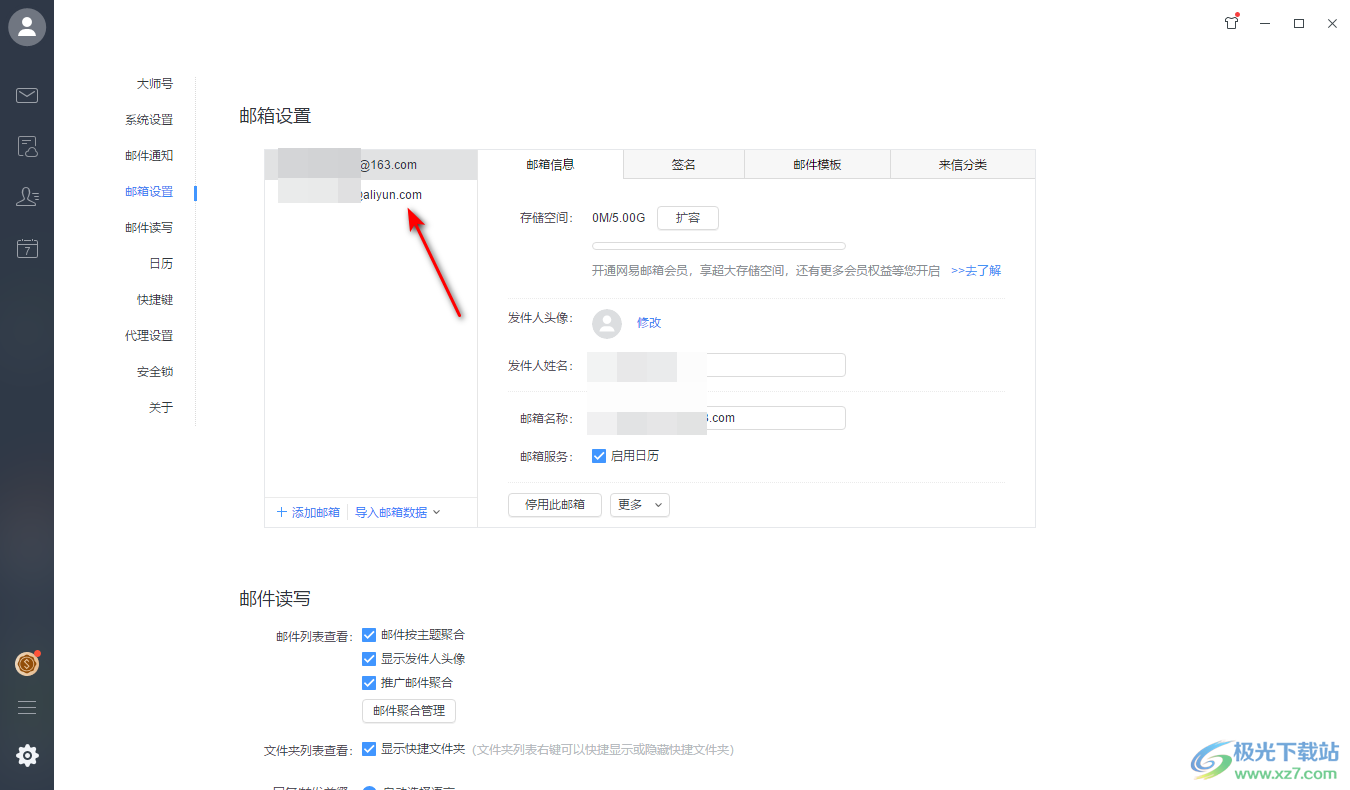
Task: Select 快捷键 in settings menu
Action: [155, 300]
